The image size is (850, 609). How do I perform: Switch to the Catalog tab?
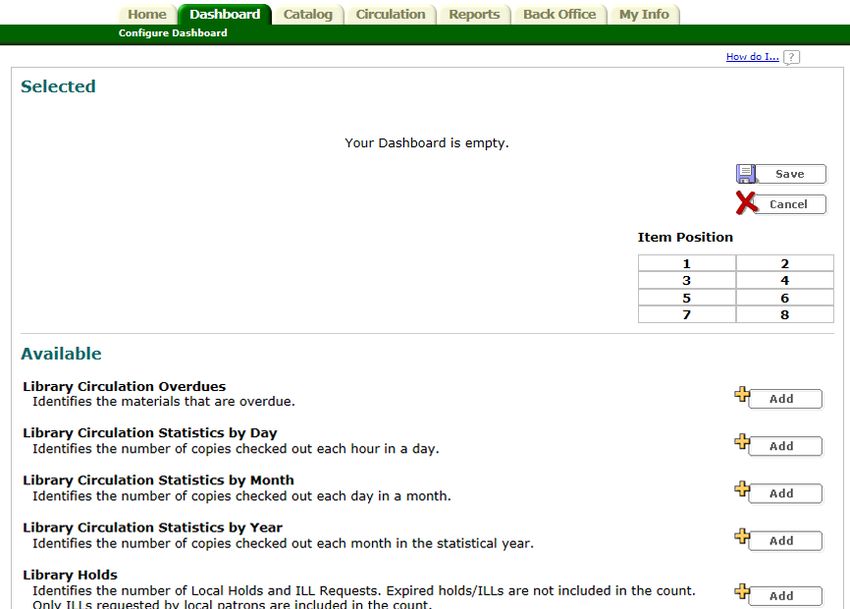pos(308,15)
